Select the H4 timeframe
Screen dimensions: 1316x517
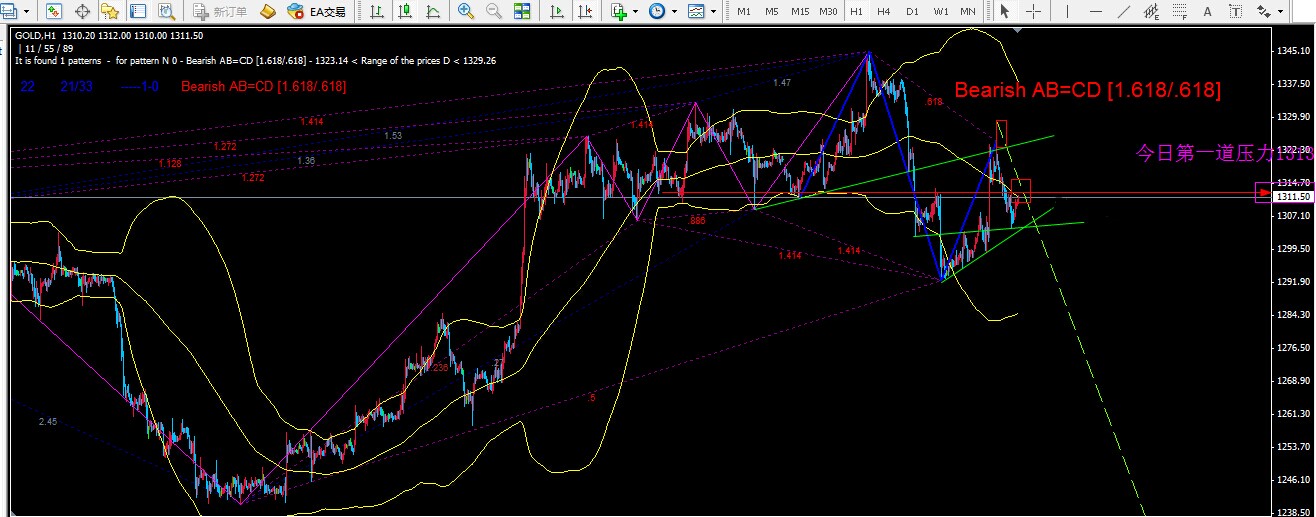coord(884,12)
